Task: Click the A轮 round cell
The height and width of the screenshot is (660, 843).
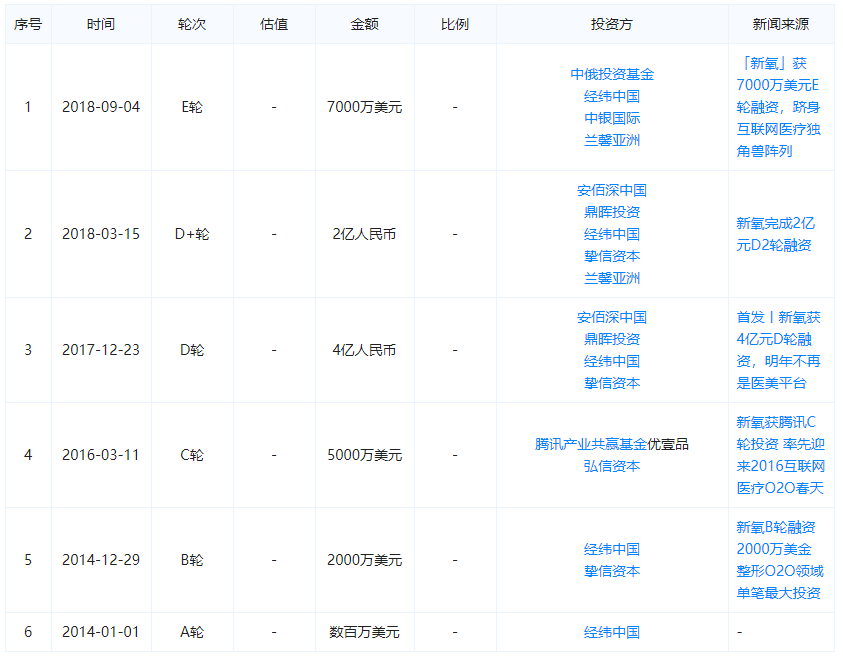Action: (x=192, y=632)
